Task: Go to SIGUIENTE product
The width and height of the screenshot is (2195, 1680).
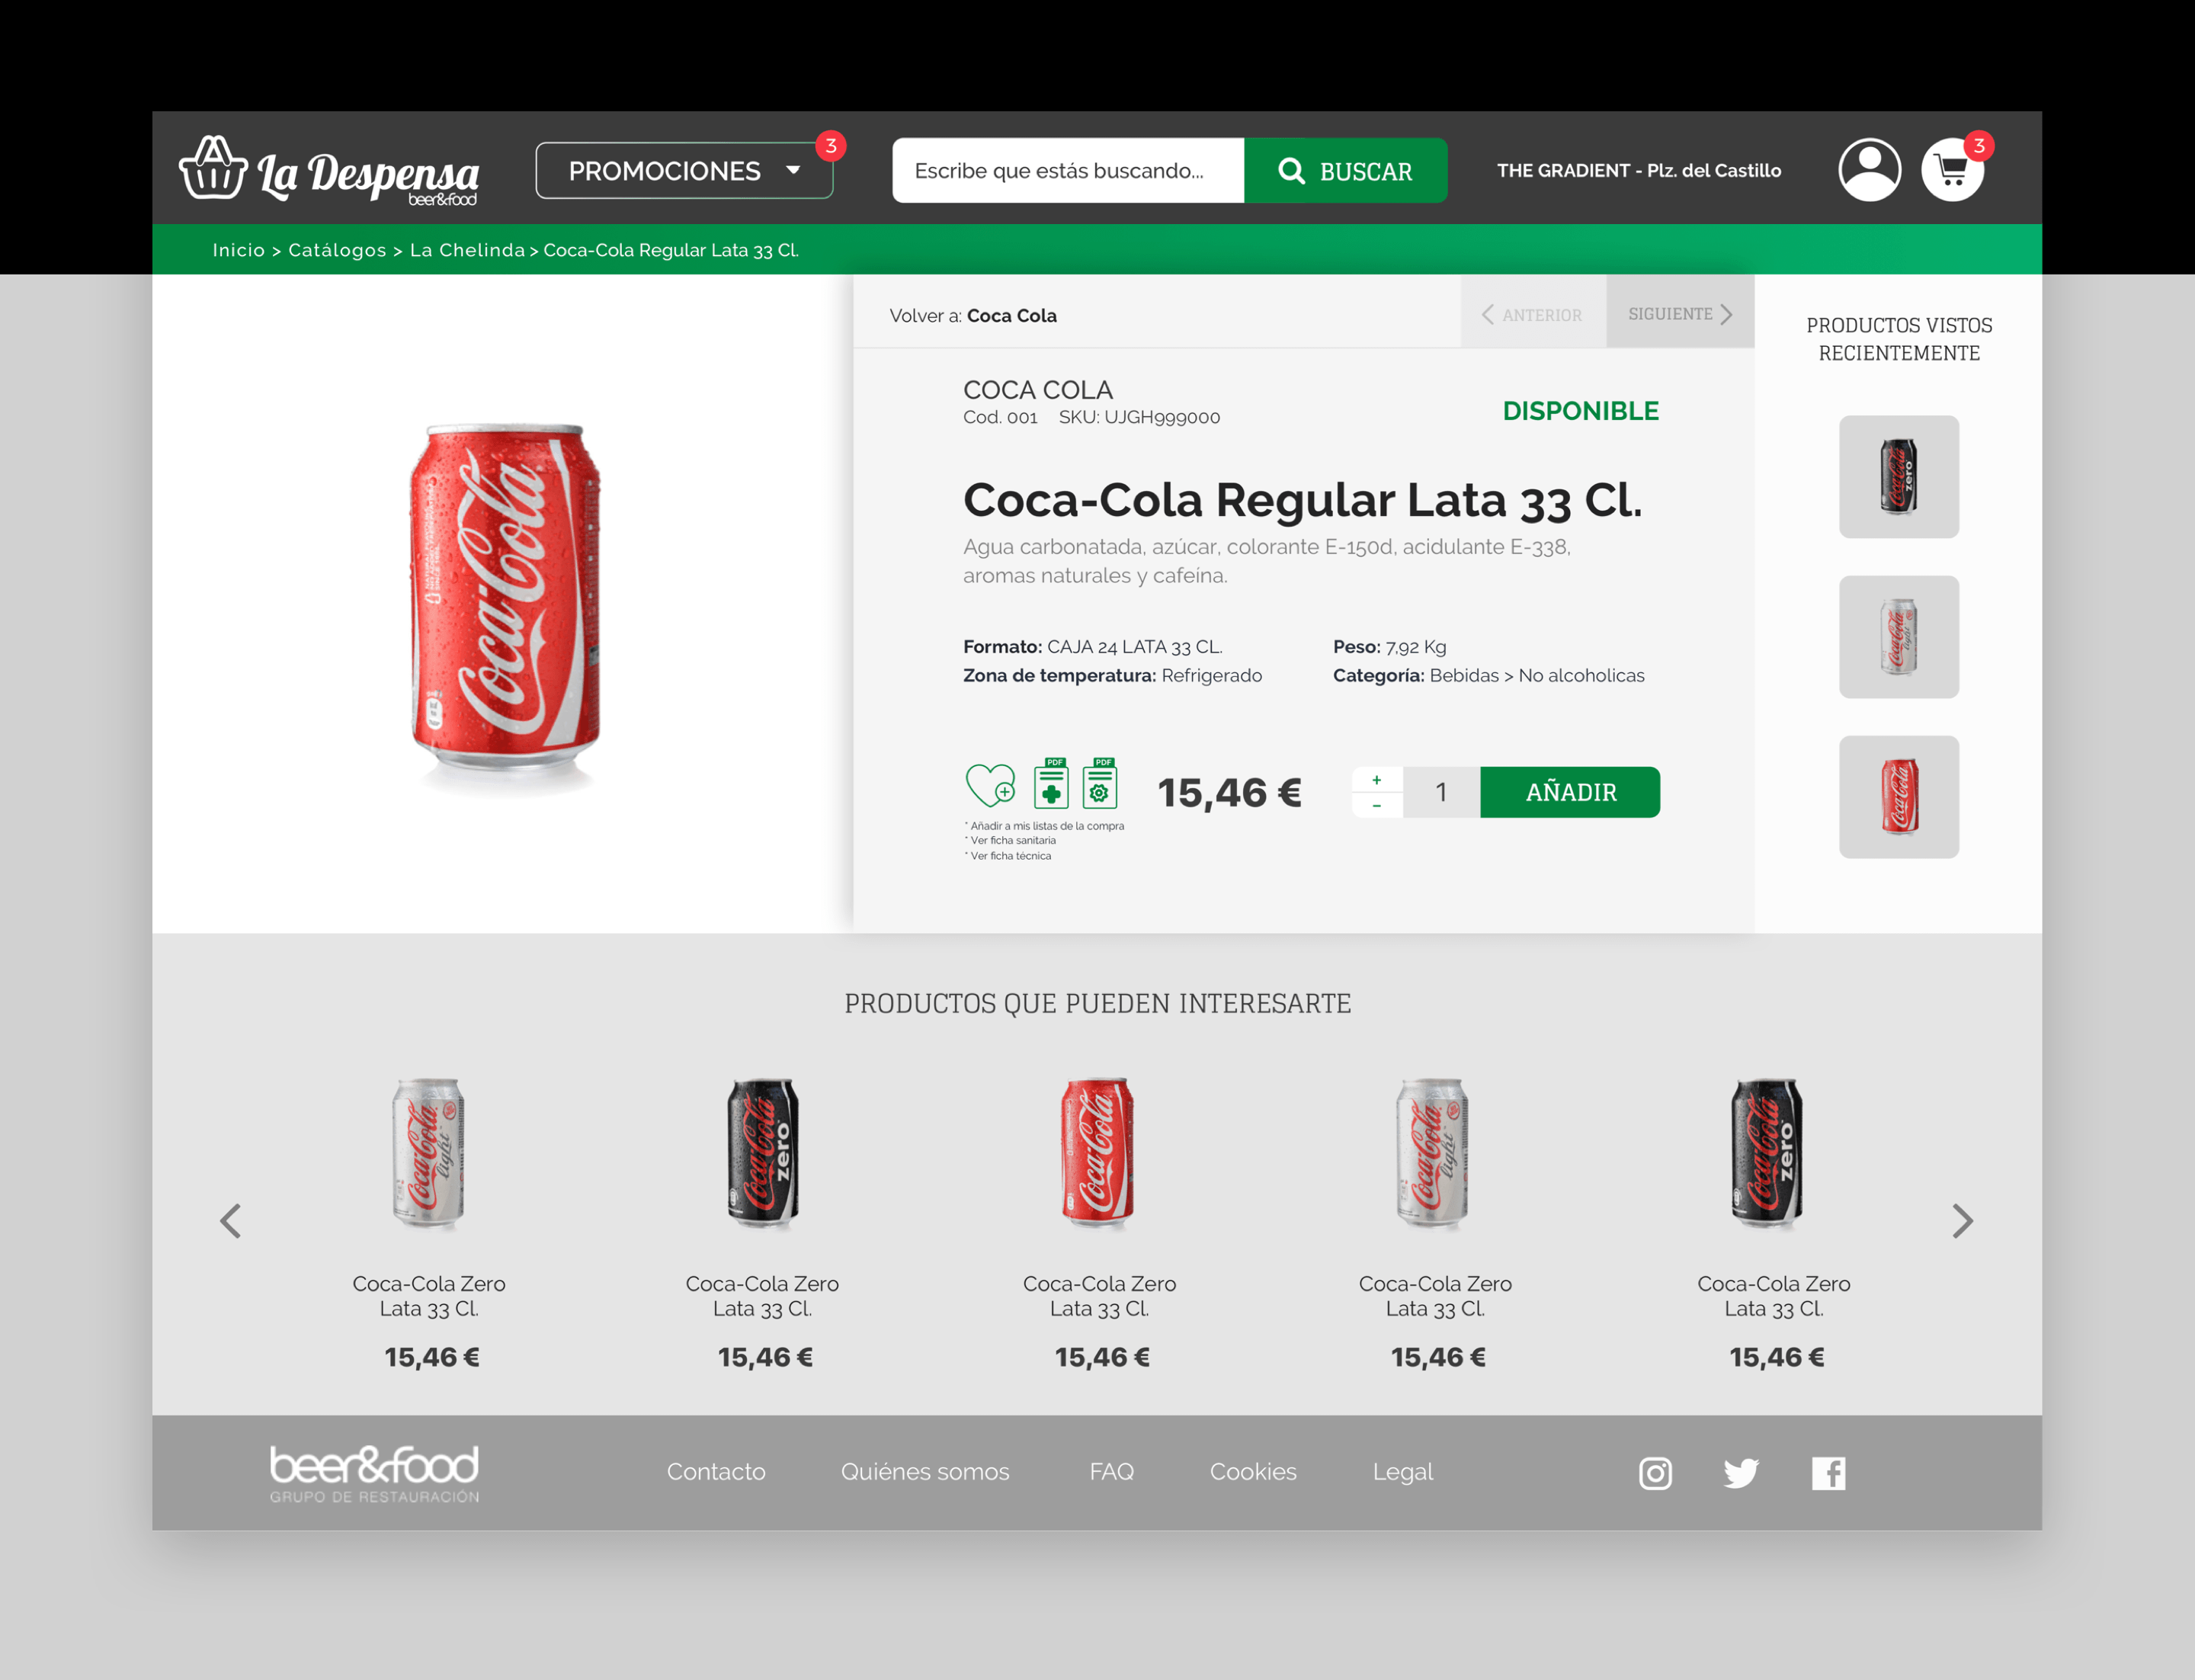Action: (x=1680, y=313)
